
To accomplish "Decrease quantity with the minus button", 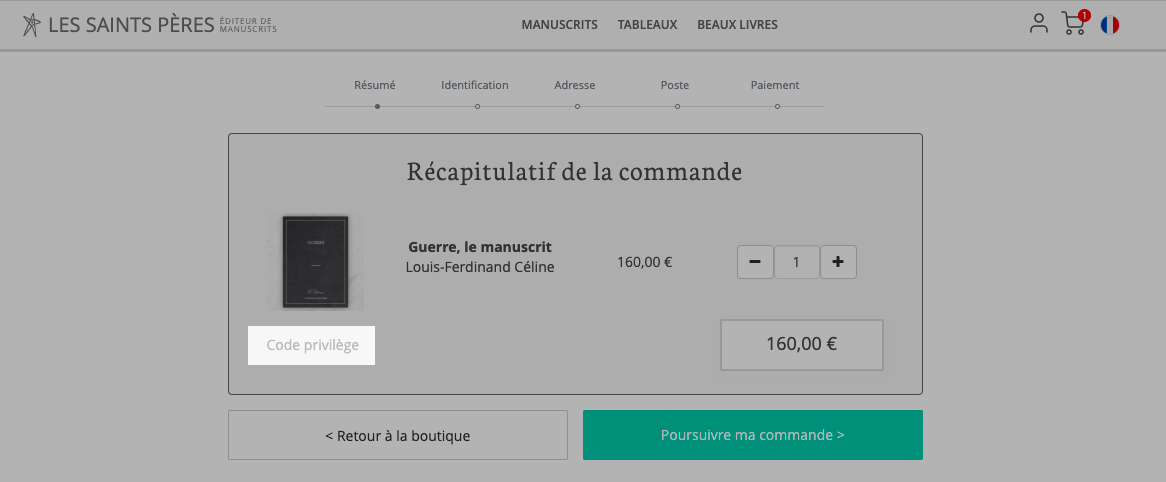I will click(755, 262).
